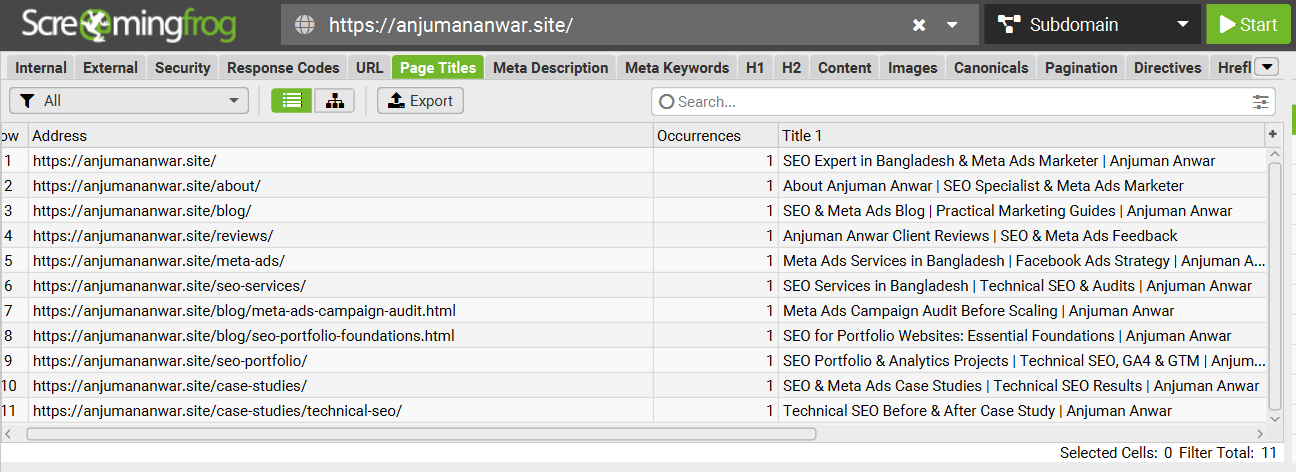Viewport: 1296px width, 472px height.
Task: Select the /meta-ads/ address cell
Action: [x=341, y=261]
